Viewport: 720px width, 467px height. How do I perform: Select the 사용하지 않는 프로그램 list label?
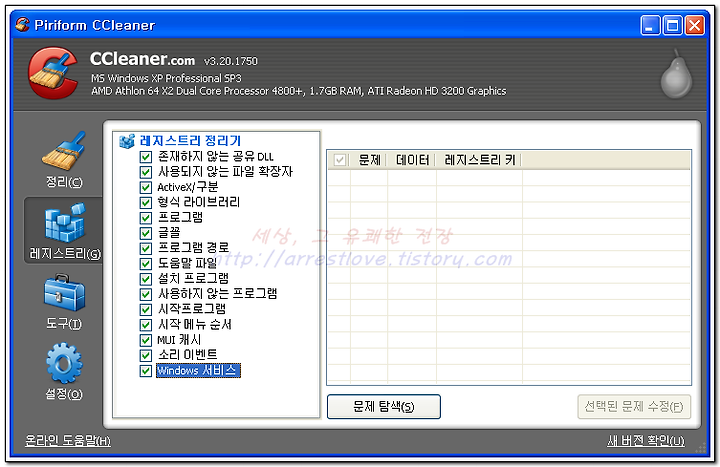(218, 294)
